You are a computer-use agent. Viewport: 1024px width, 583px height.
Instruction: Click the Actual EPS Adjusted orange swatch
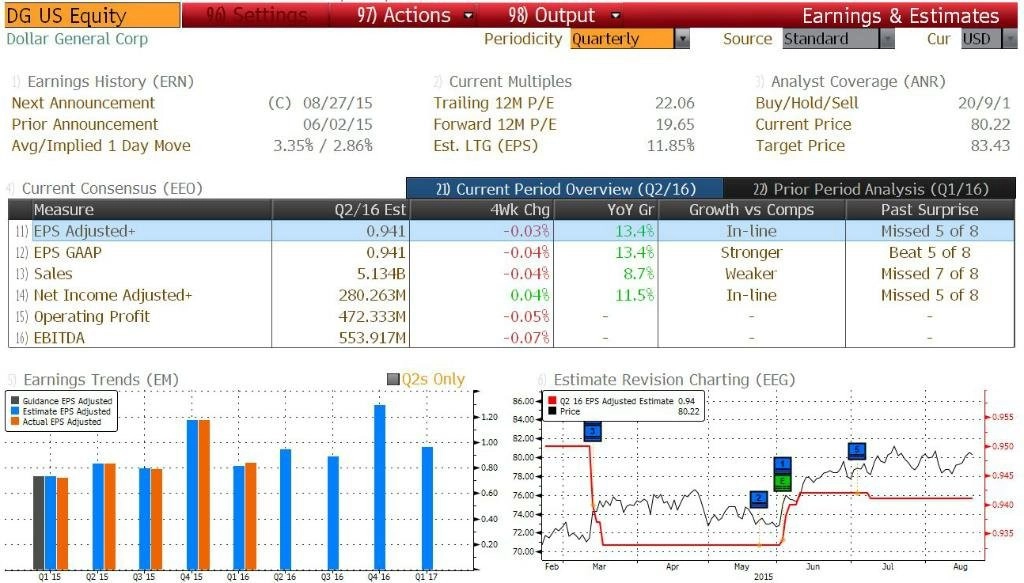14,422
